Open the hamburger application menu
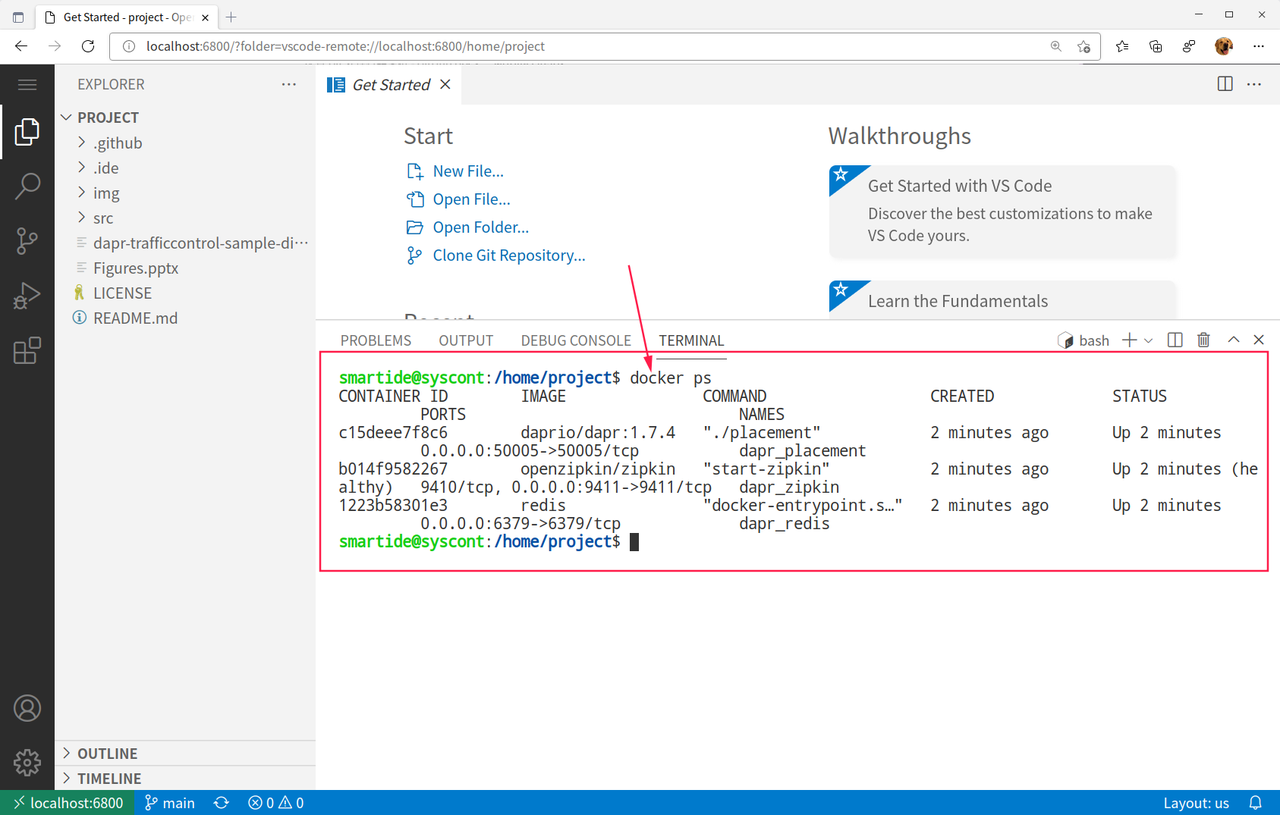1280x815 pixels. pyautogui.click(x=27, y=85)
